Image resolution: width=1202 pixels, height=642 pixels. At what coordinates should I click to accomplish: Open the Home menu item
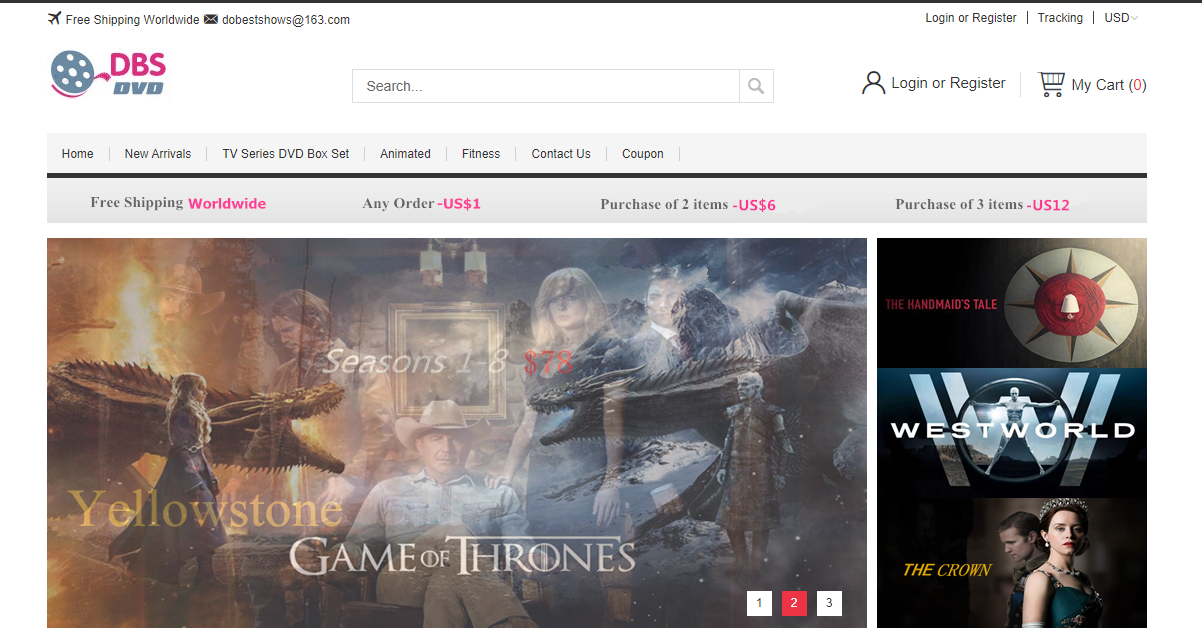(x=78, y=154)
